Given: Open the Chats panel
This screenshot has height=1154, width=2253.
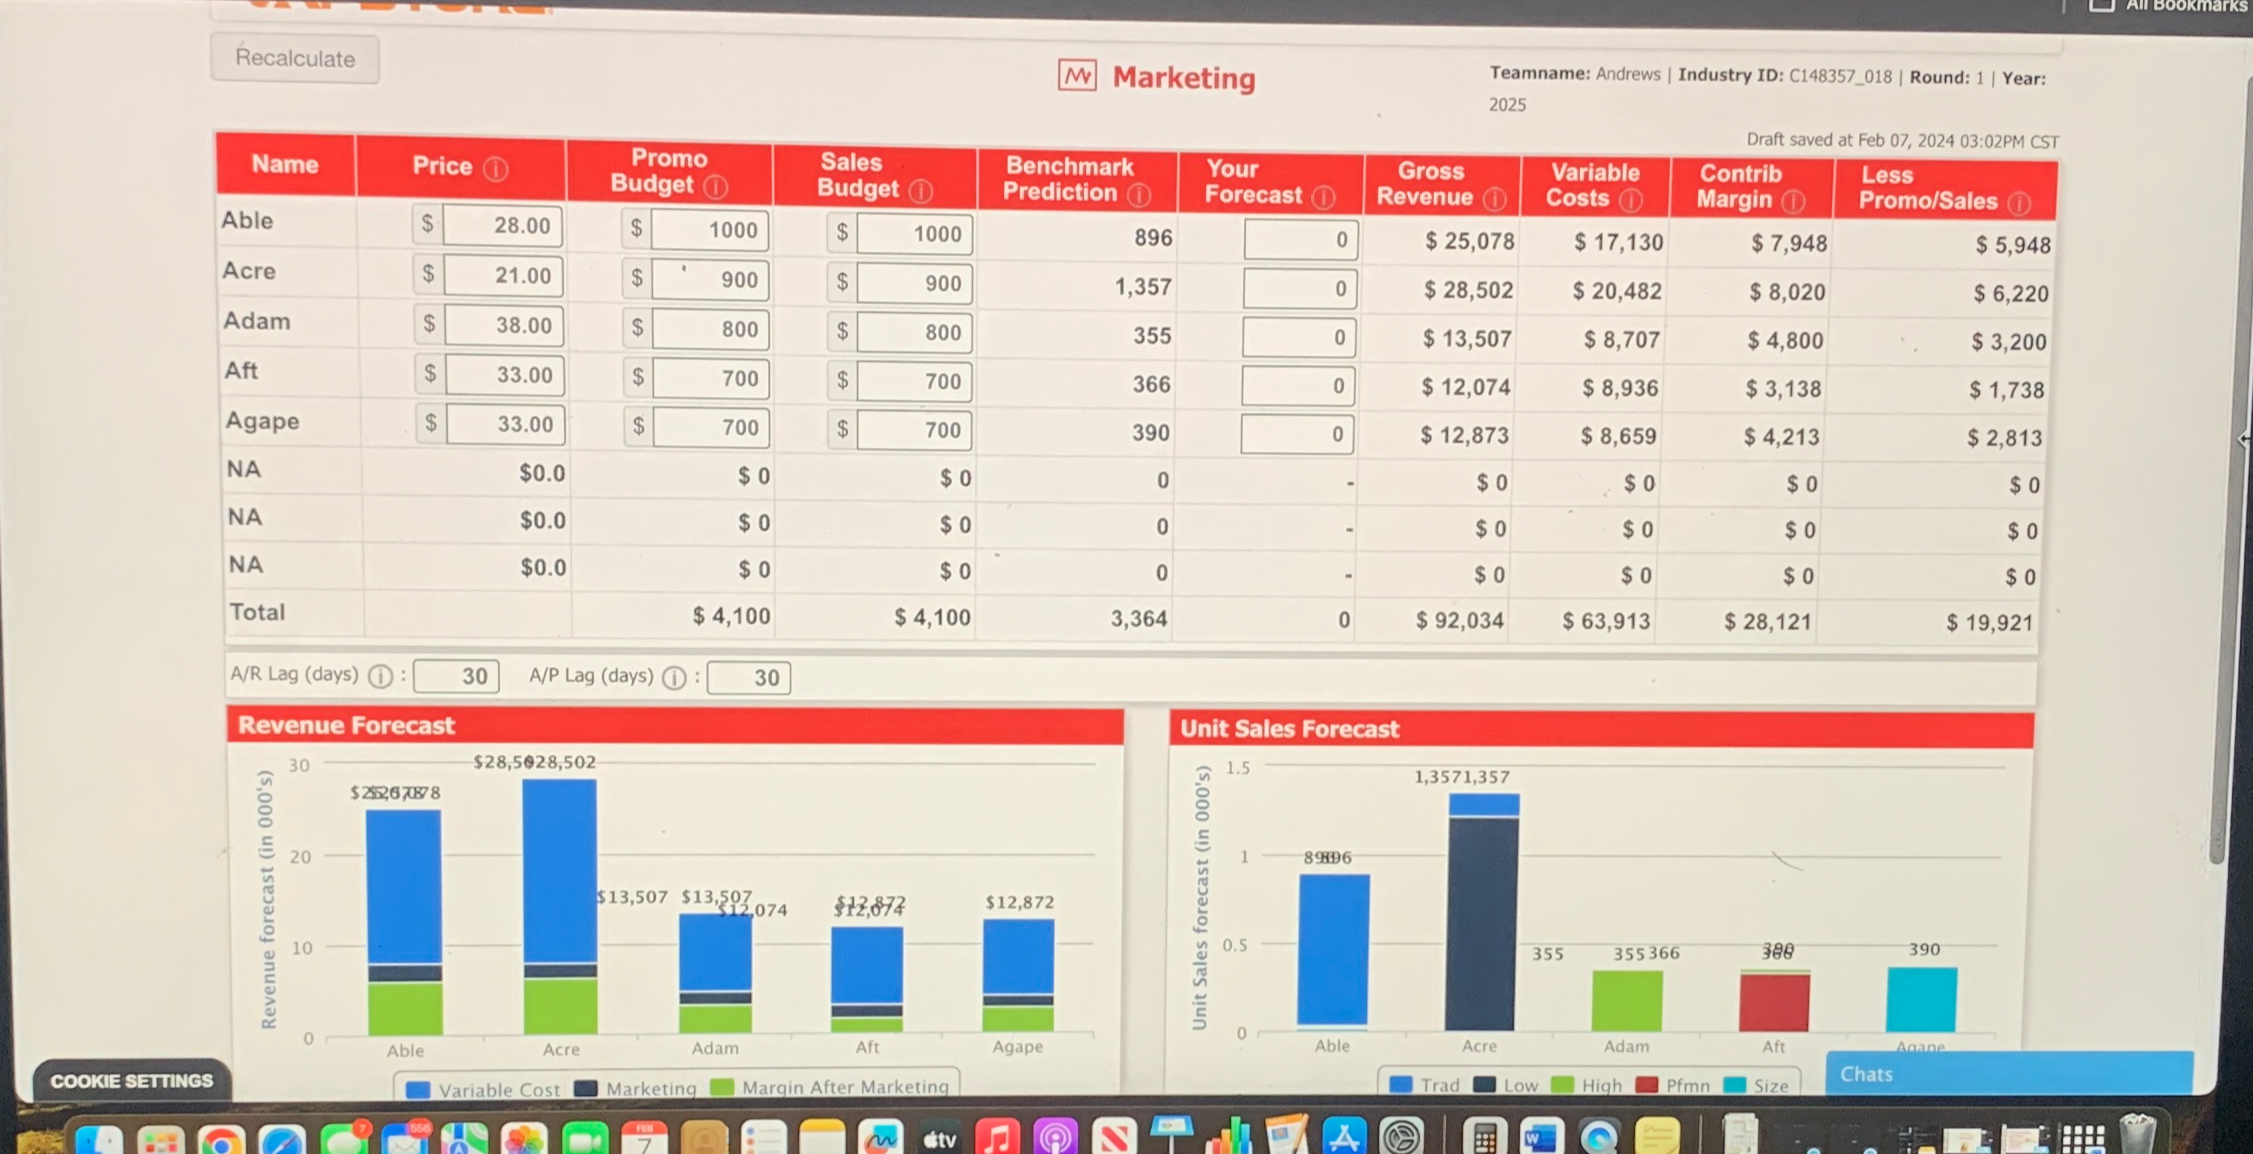Looking at the screenshot, I should 2010,1074.
